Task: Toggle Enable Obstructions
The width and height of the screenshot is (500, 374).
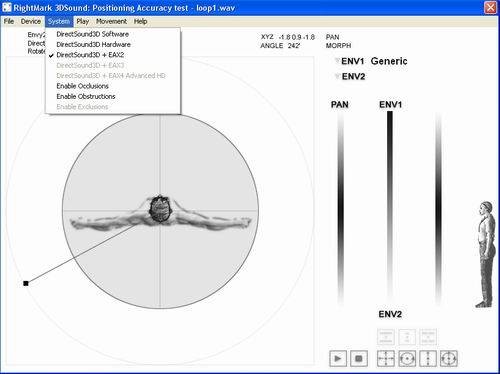Action: click(113, 96)
